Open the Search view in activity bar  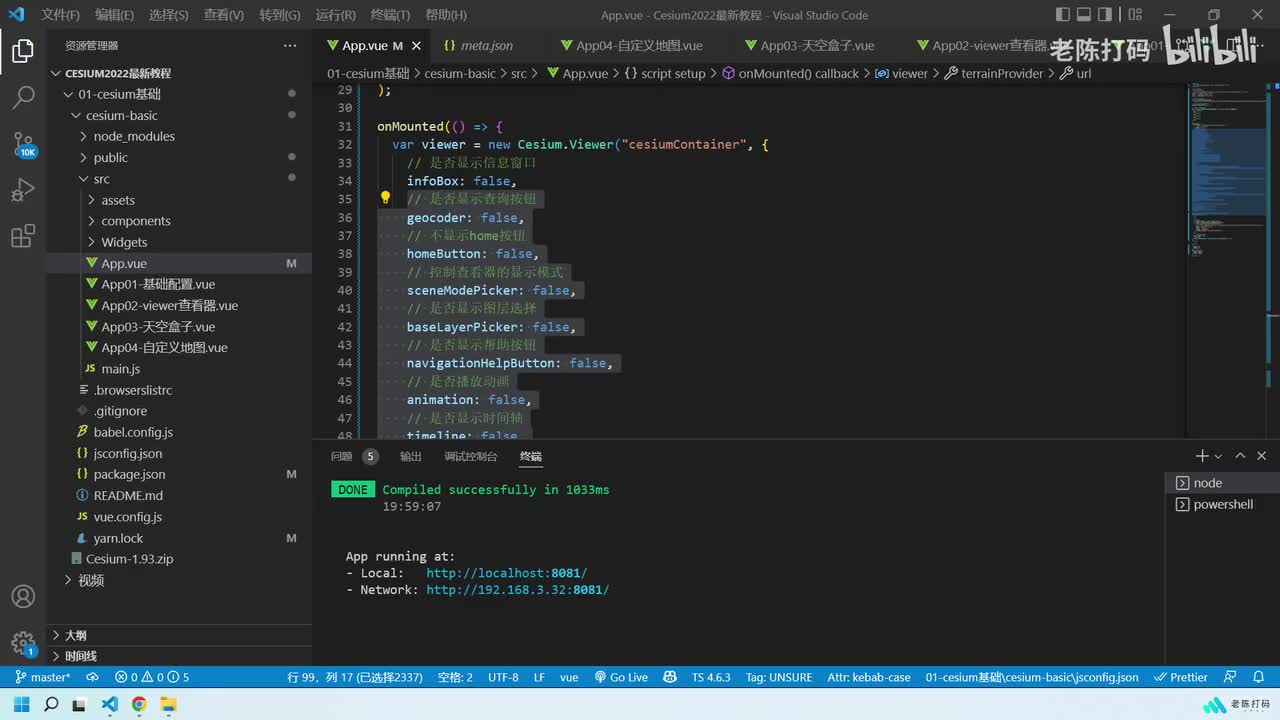[23, 97]
